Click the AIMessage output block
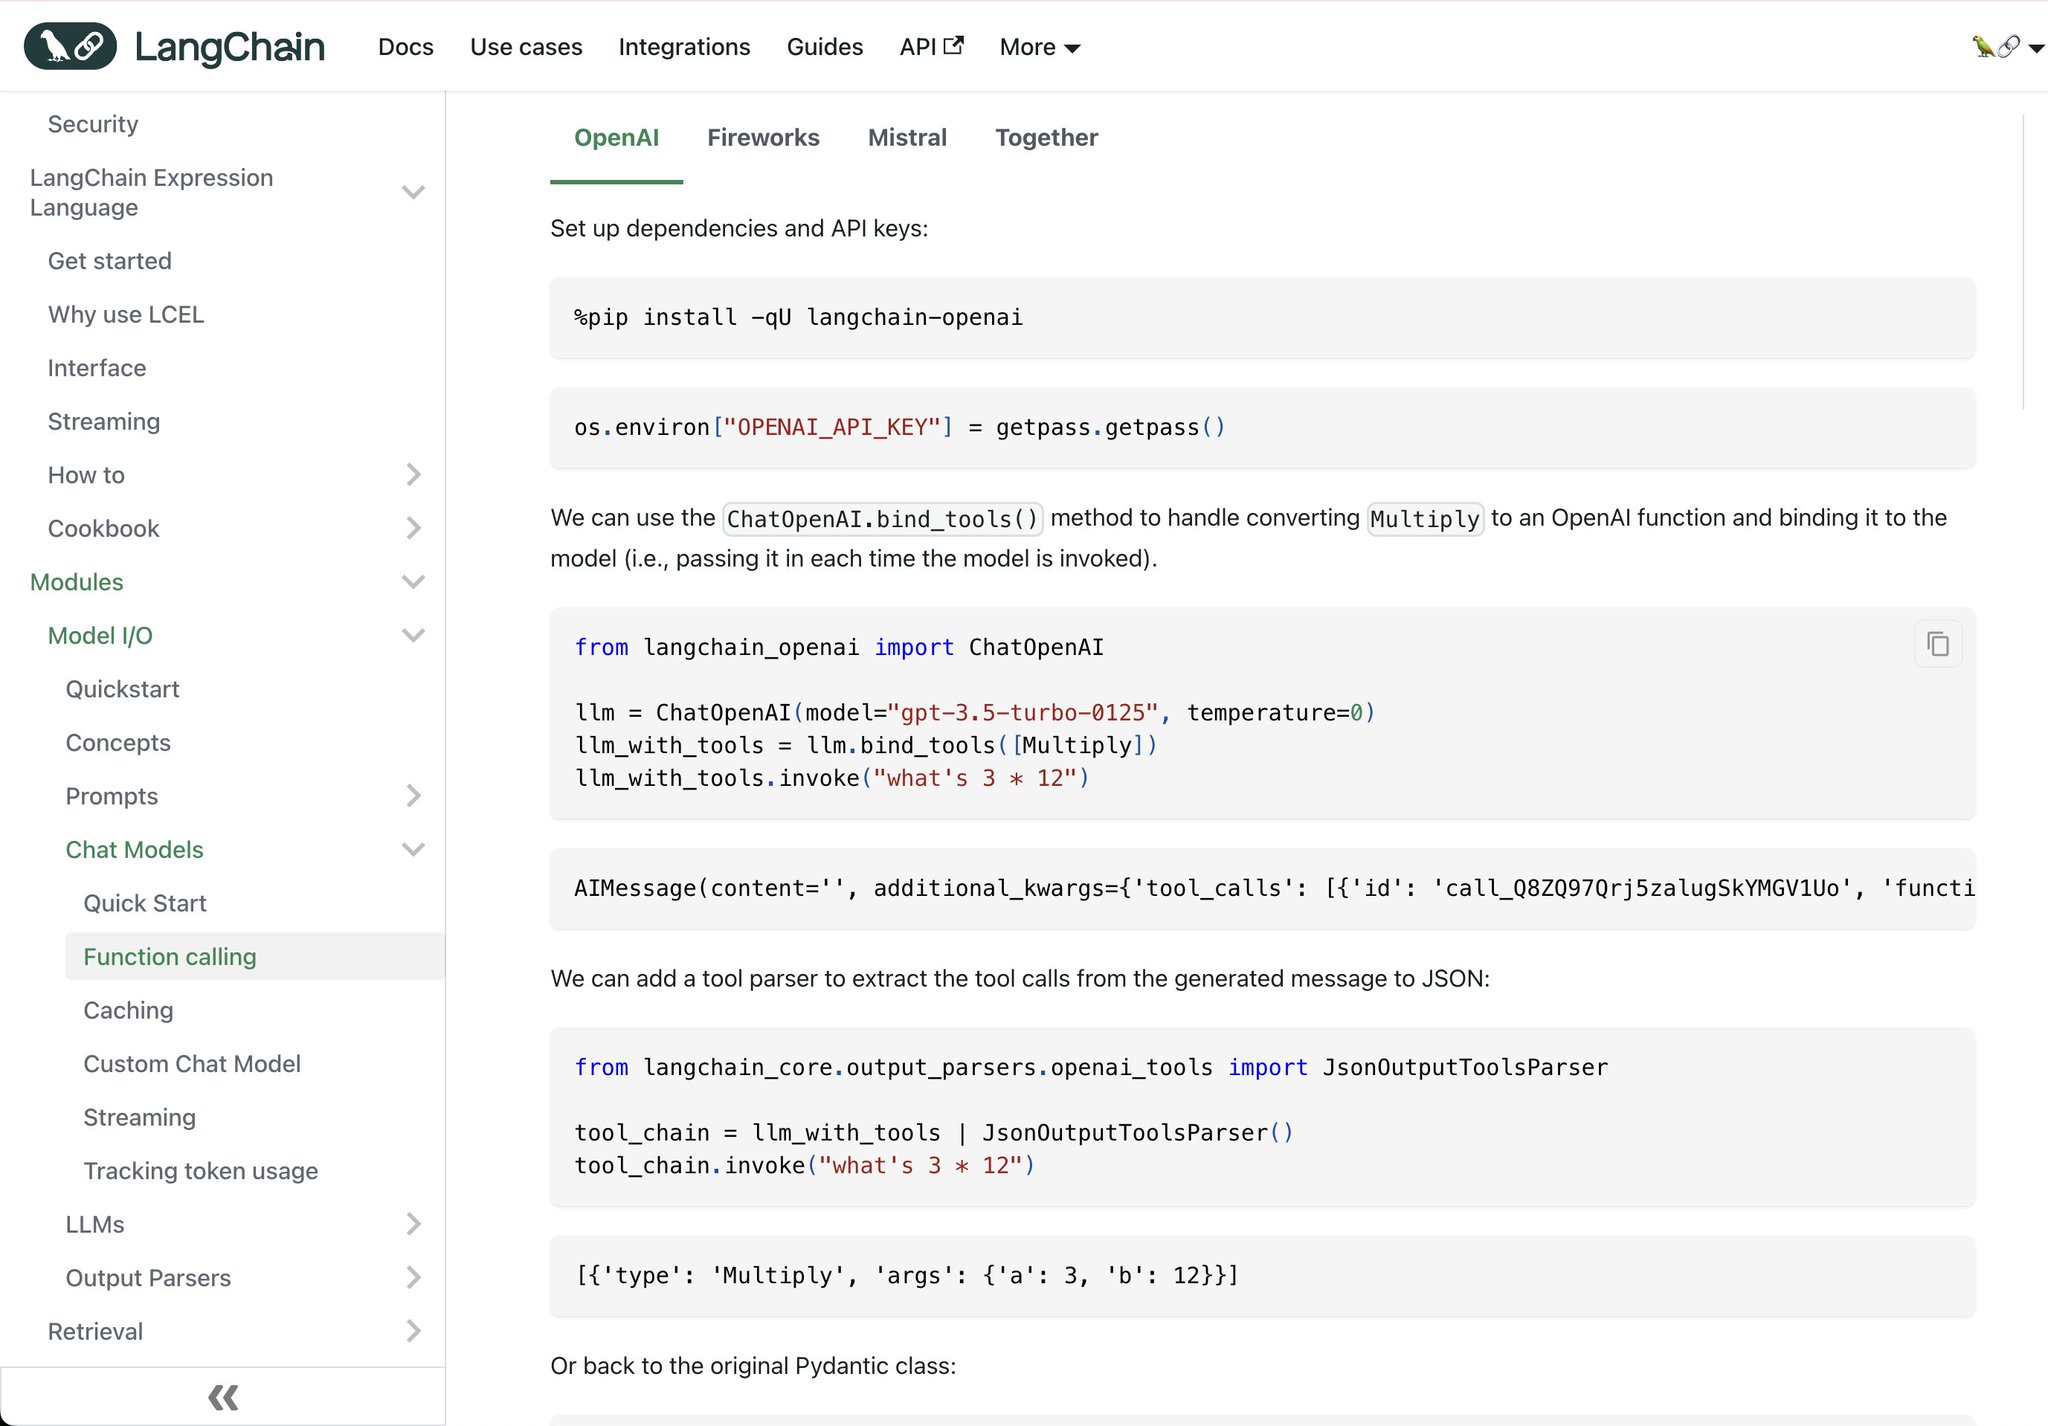 pyautogui.click(x=1262, y=889)
